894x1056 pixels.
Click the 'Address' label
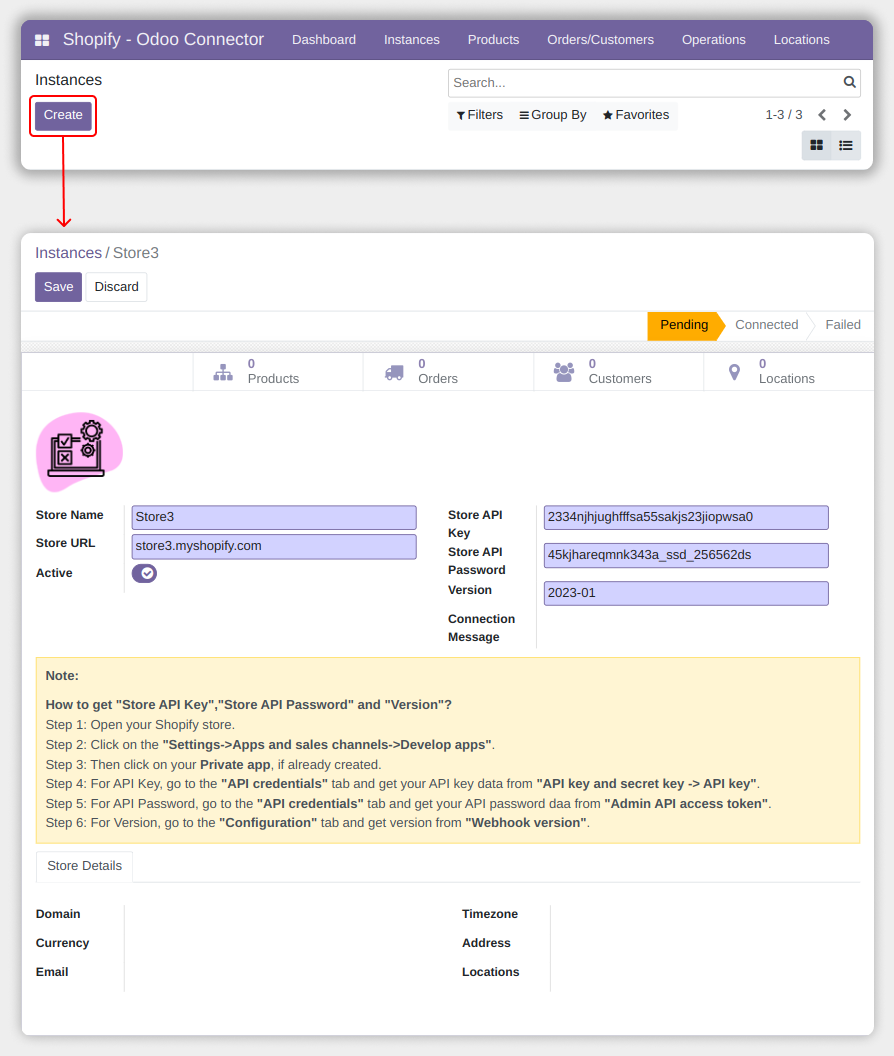click(x=486, y=944)
